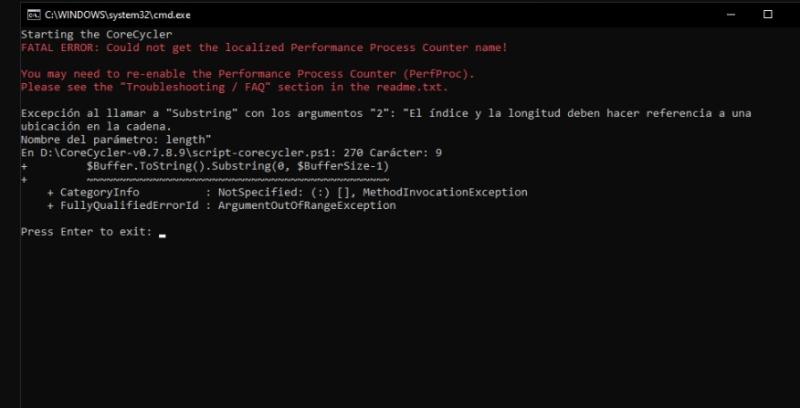Image resolution: width=800 pixels, height=408 pixels.
Task: Select the red FATAL ERROR message line
Action: [264, 47]
